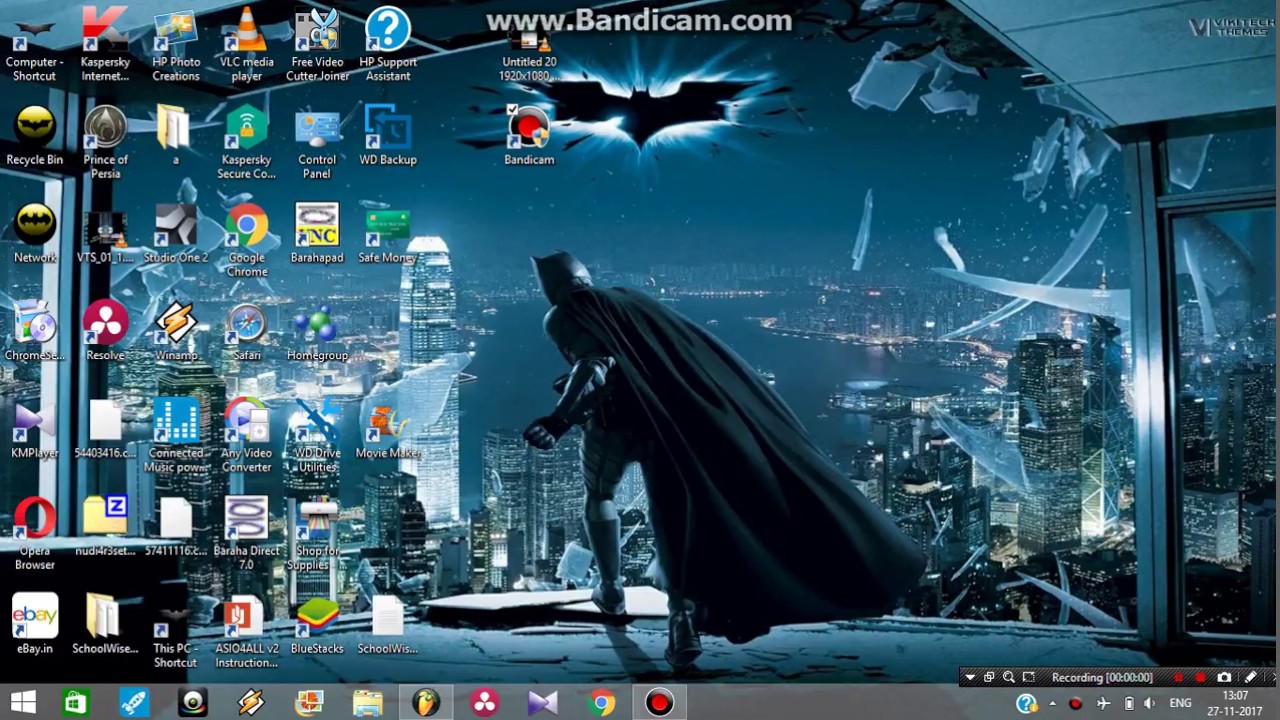Open File Explorer on taskbar

[368, 703]
